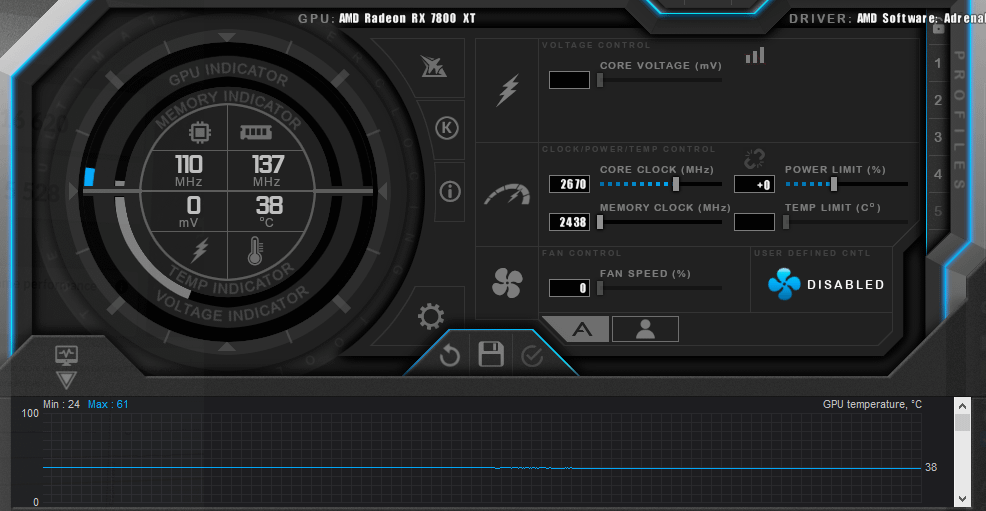
Task: Click the GPU chip icon in gauge
Action: (200, 132)
